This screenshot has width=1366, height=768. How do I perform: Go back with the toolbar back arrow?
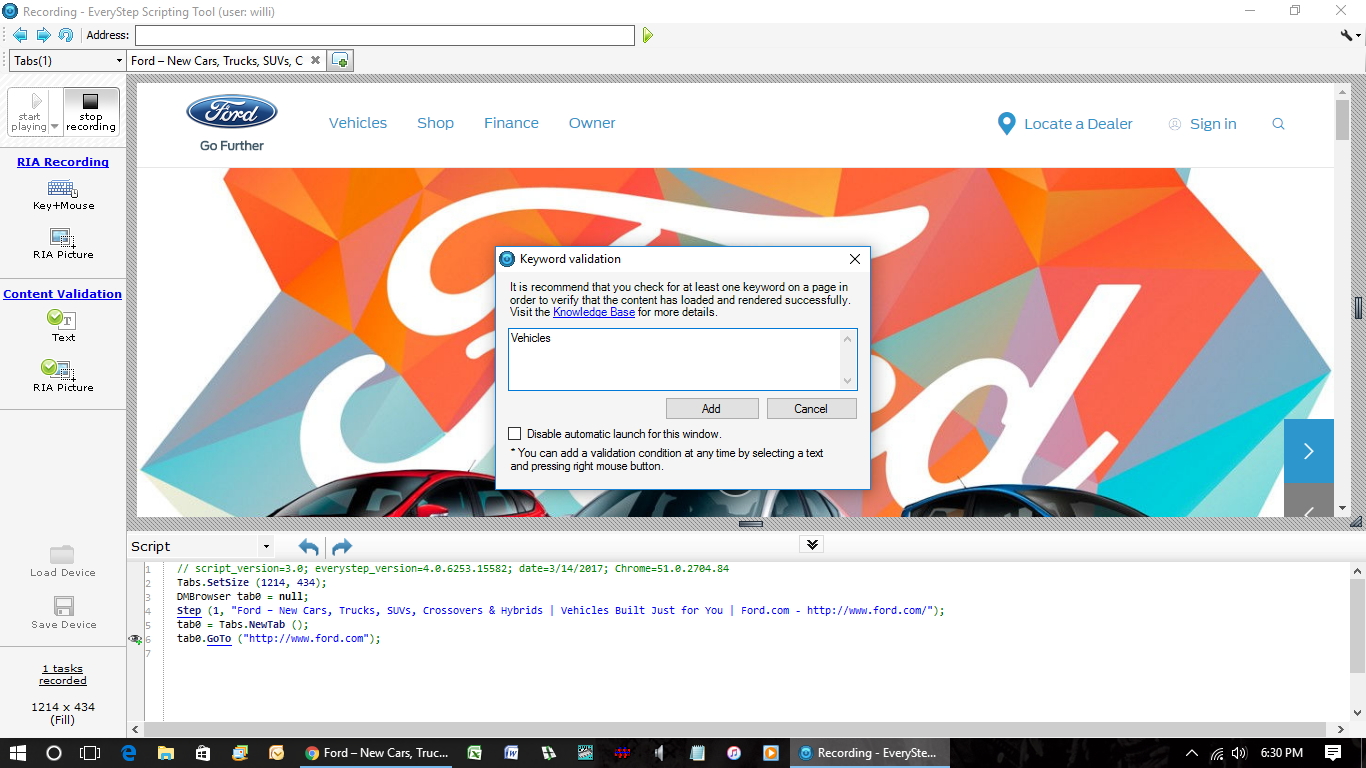tap(20, 35)
